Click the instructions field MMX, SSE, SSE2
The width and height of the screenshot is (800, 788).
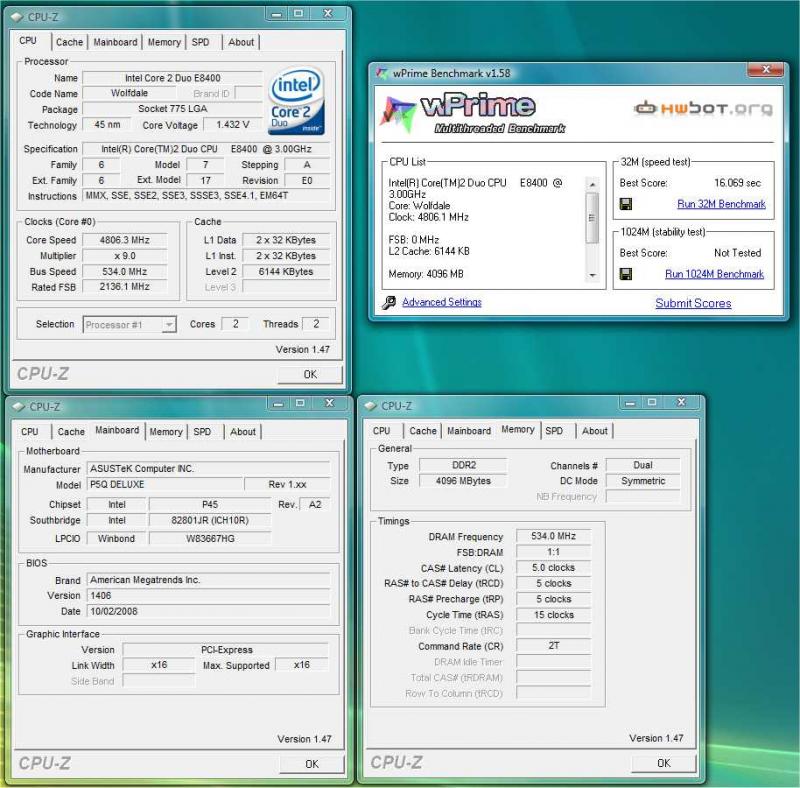click(x=206, y=195)
